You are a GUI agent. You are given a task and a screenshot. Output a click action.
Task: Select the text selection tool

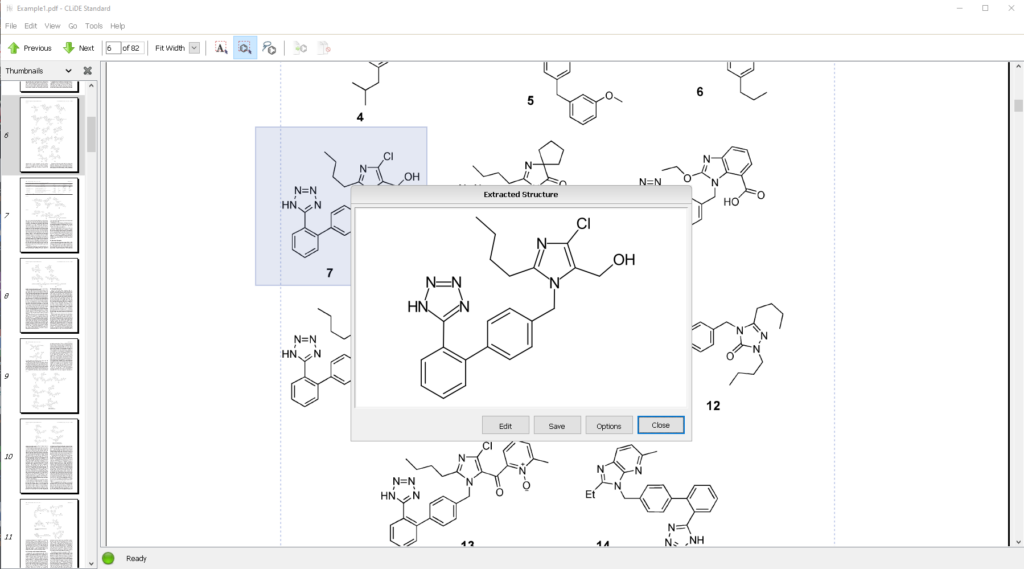221,48
